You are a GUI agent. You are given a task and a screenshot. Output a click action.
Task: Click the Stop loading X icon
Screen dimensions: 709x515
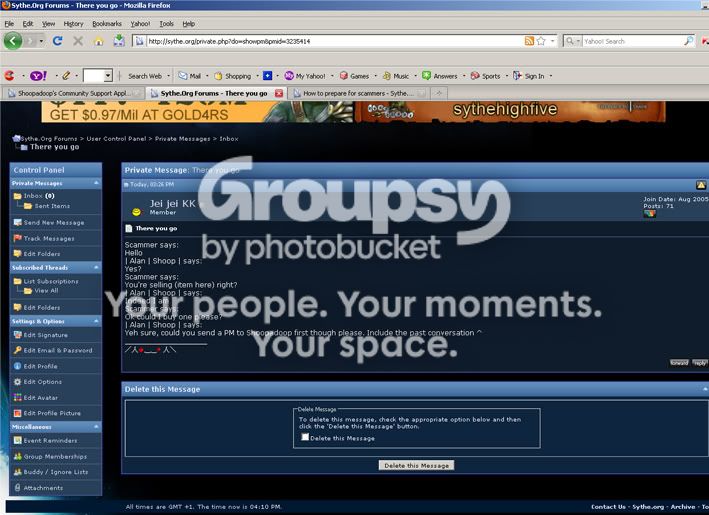click(x=78, y=41)
